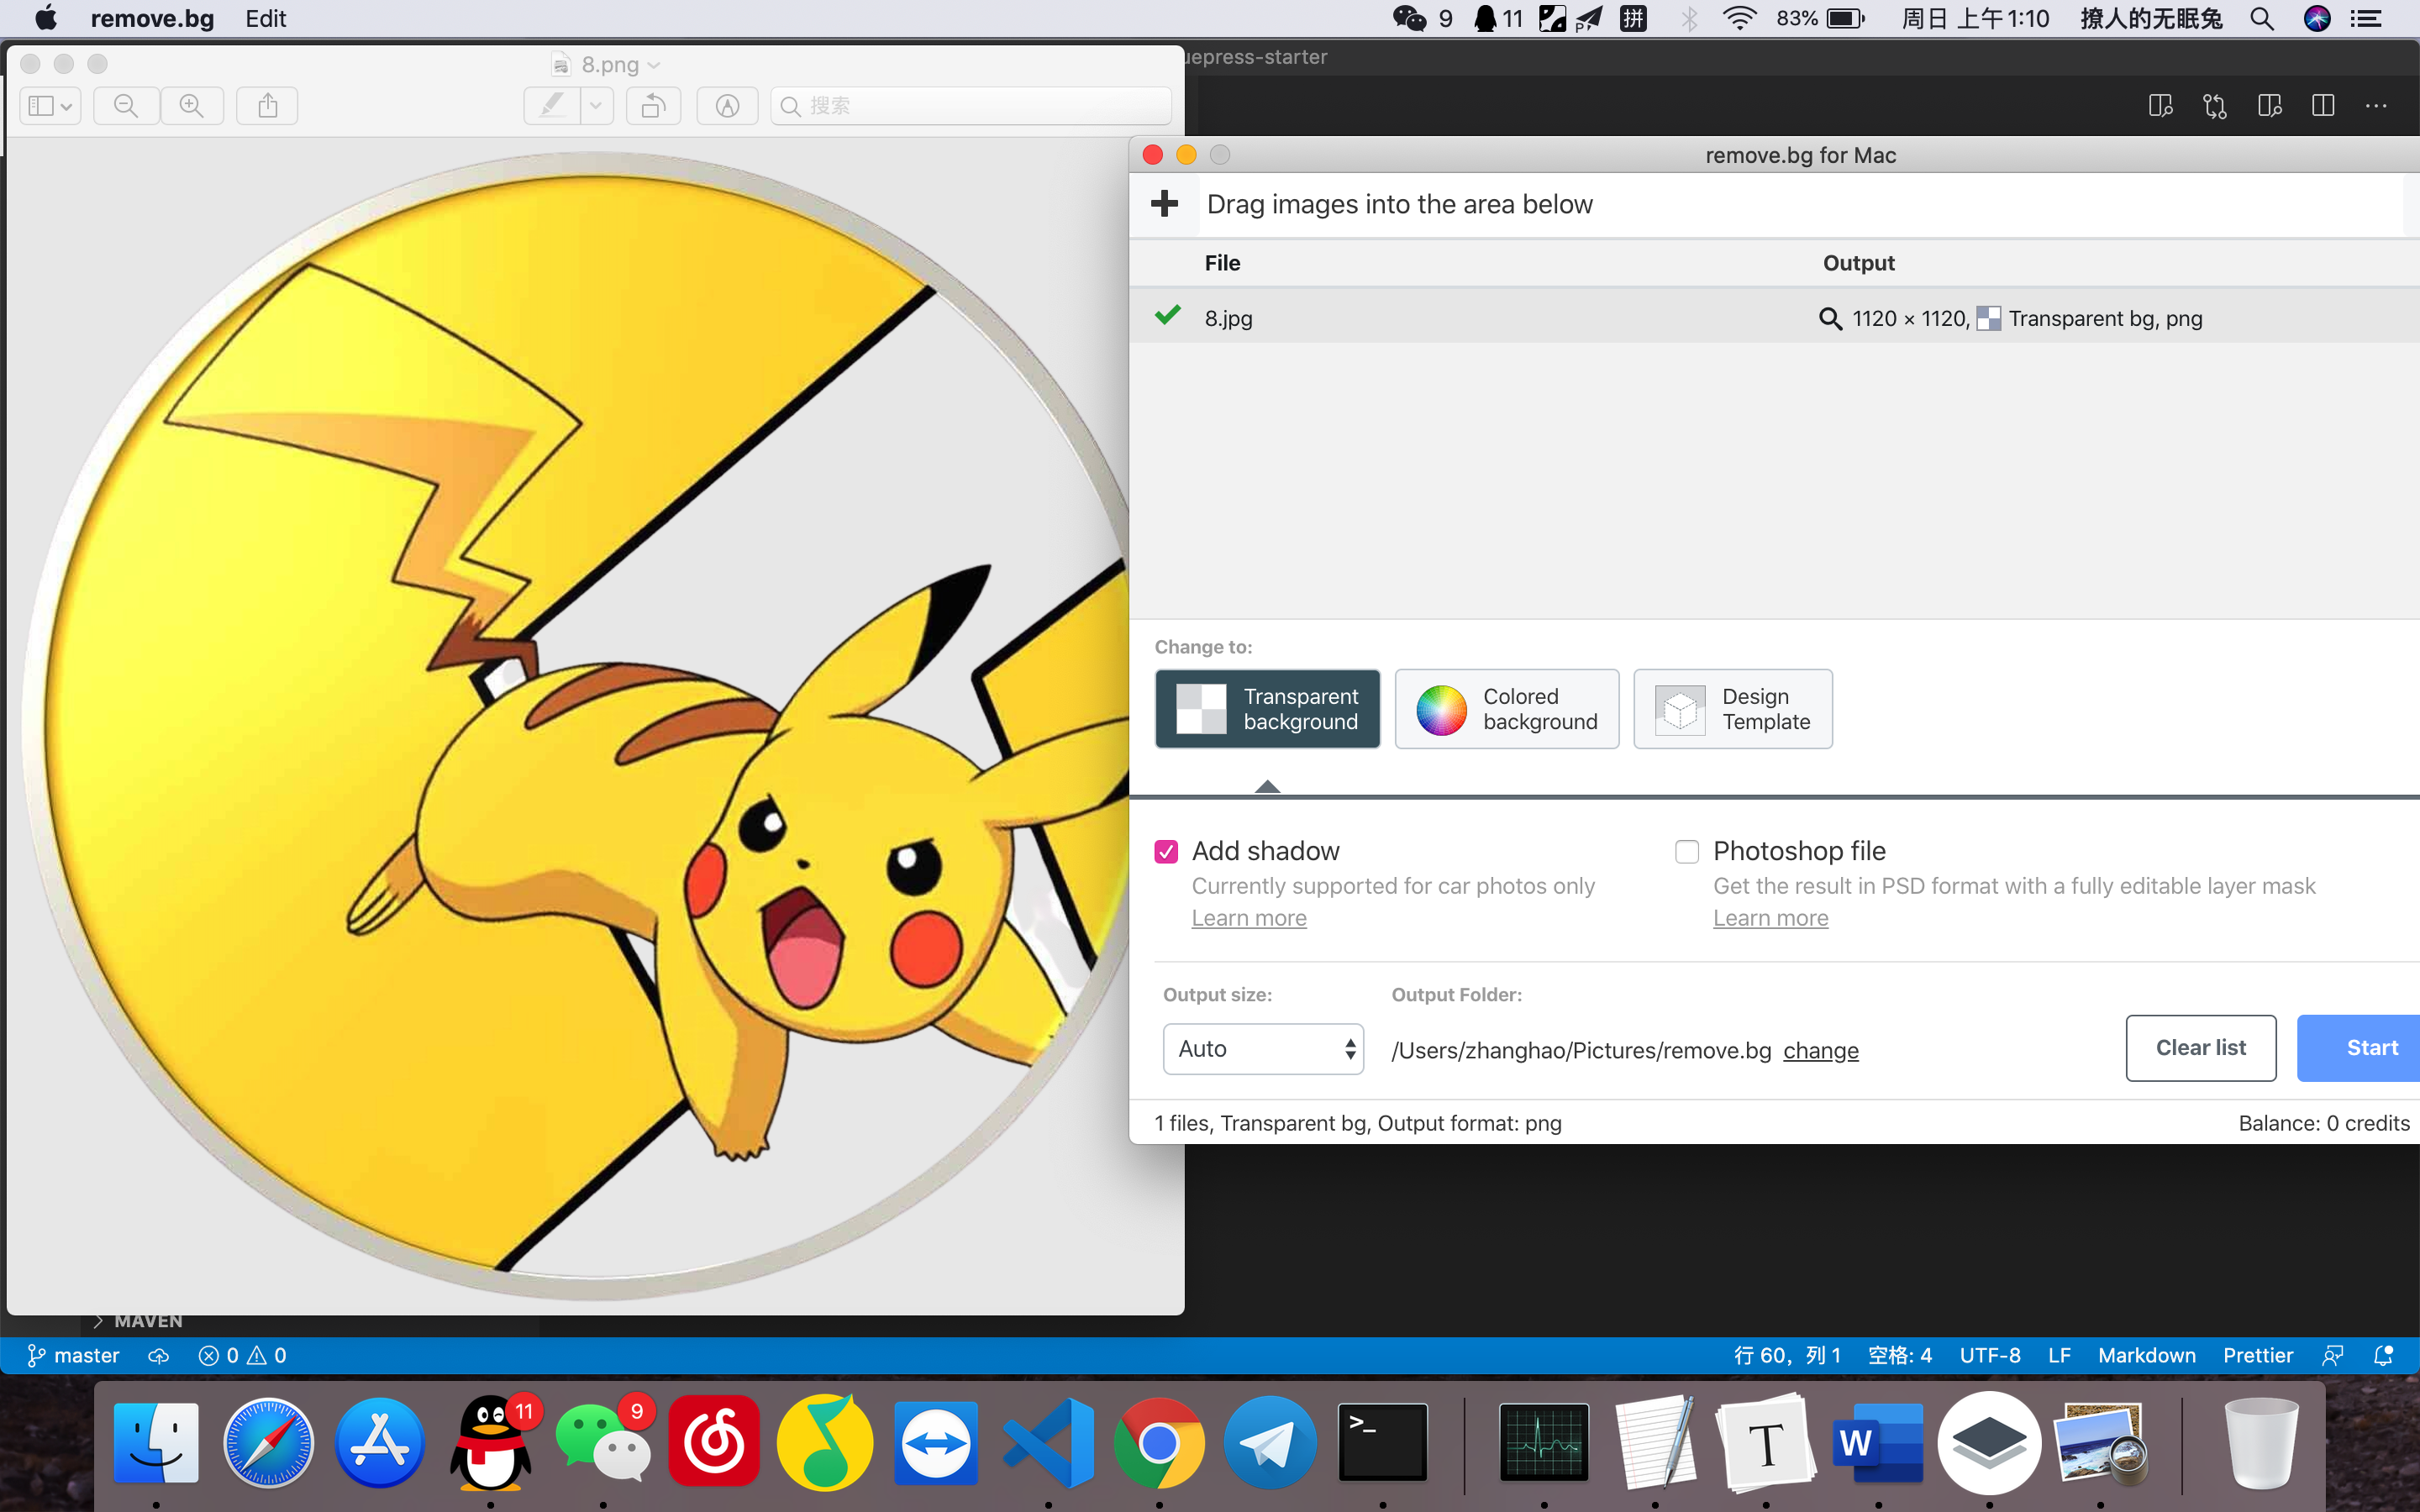Viewport: 2420px width, 1512px height.
Task: Open the split editor icon in VS Code
Action: [2323, 105]
